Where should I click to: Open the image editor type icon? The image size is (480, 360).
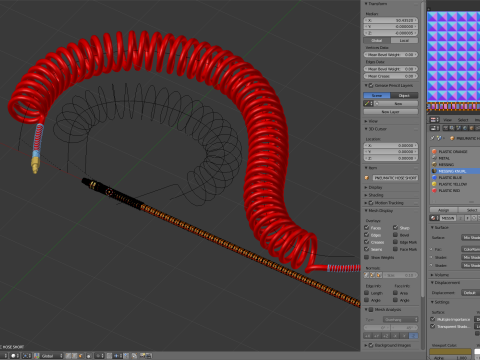pos(435,120)
